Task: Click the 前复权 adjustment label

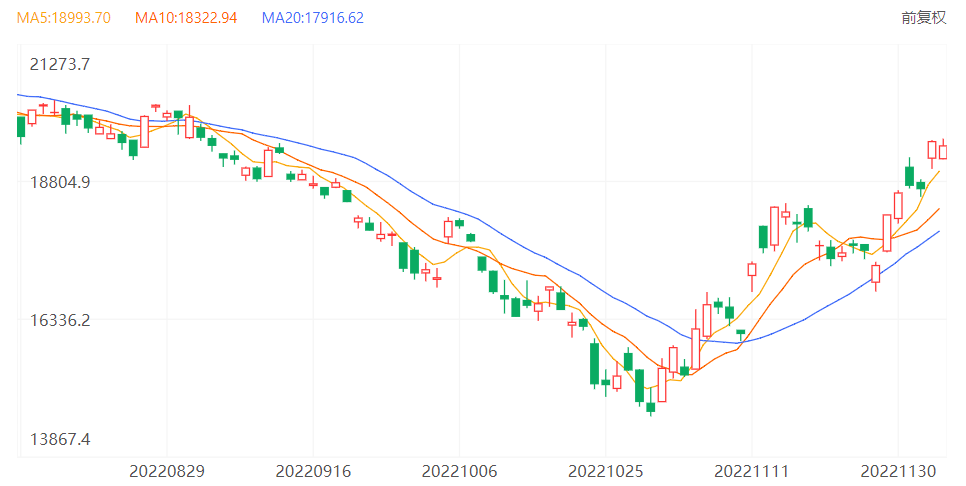Action: tap(923, 18)
